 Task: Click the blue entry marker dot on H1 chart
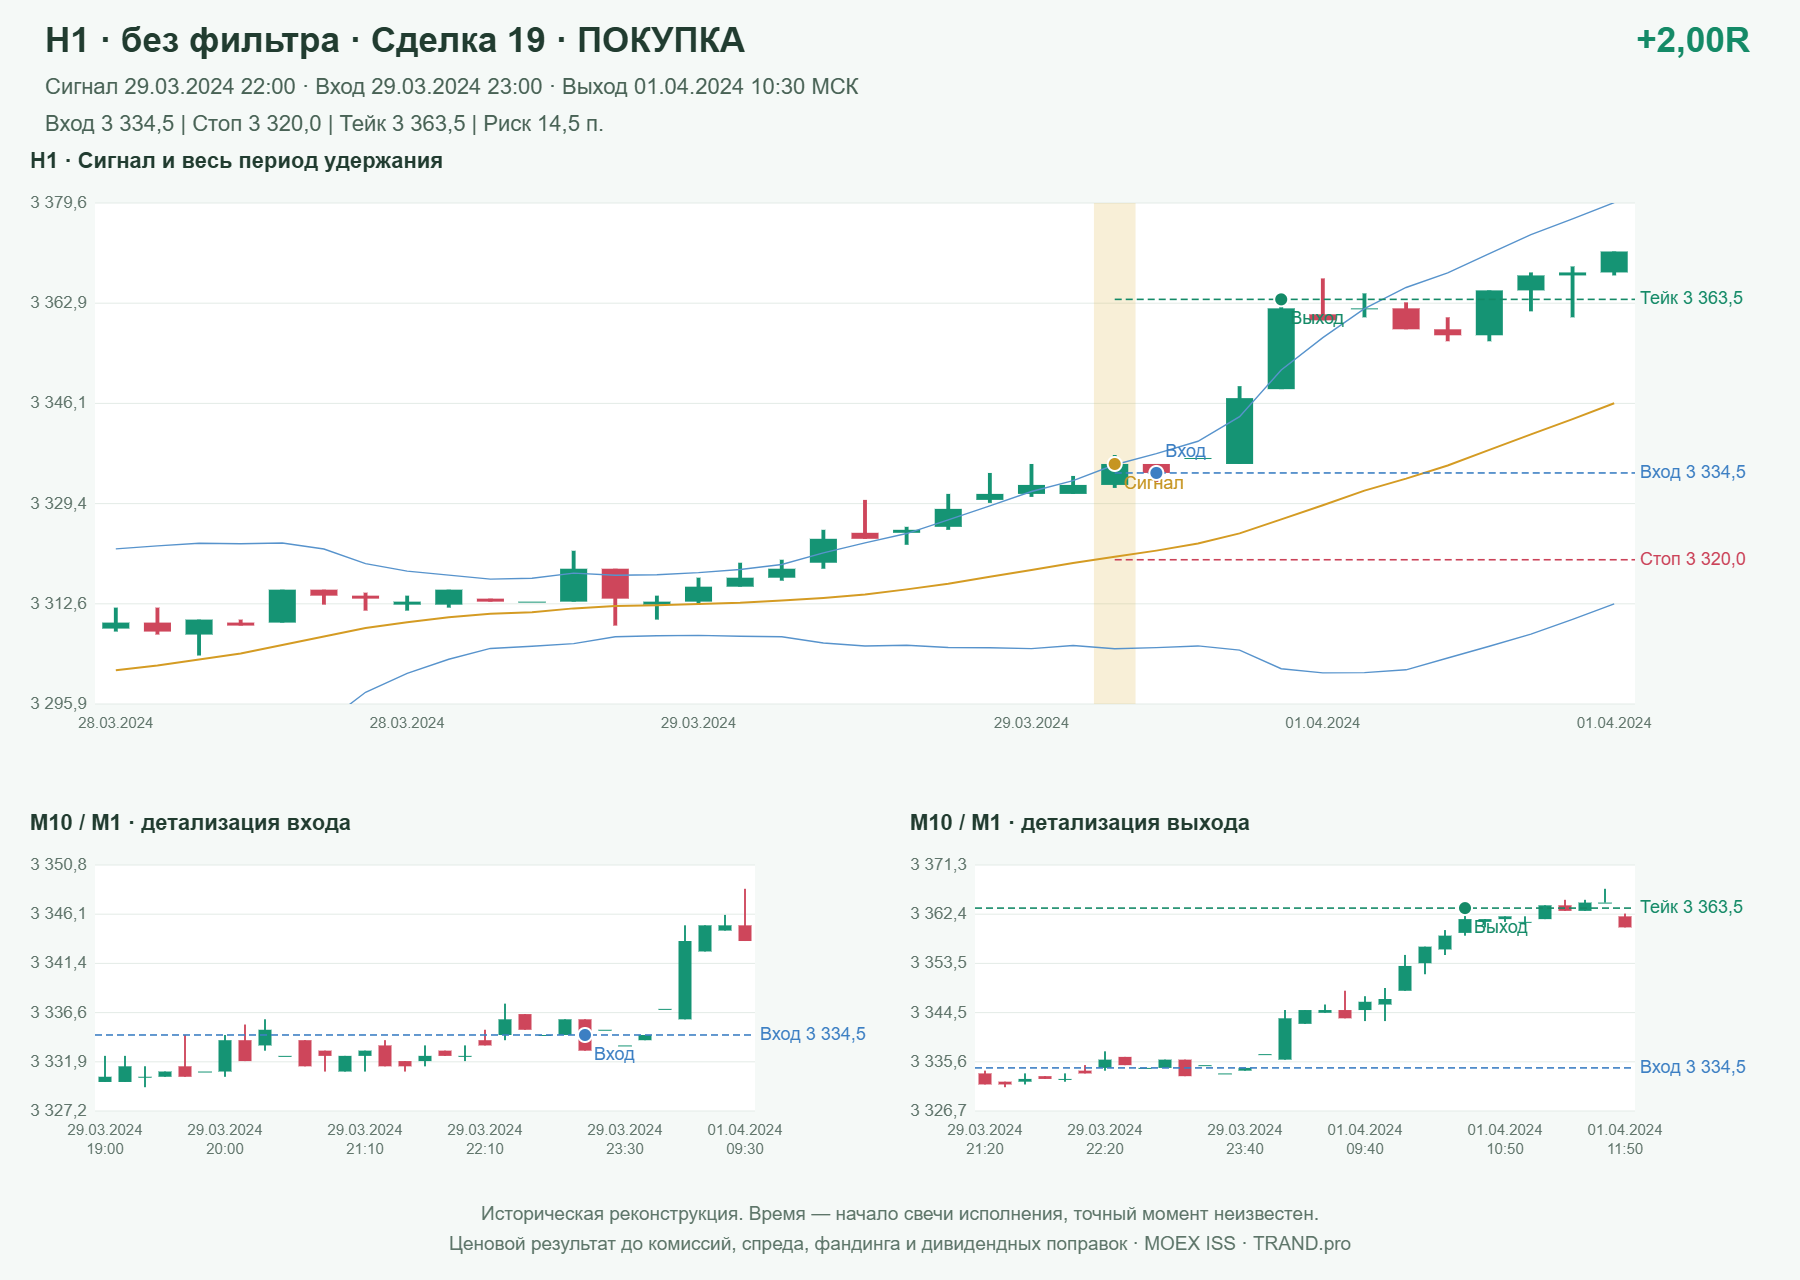click(x=1156, y=473)
